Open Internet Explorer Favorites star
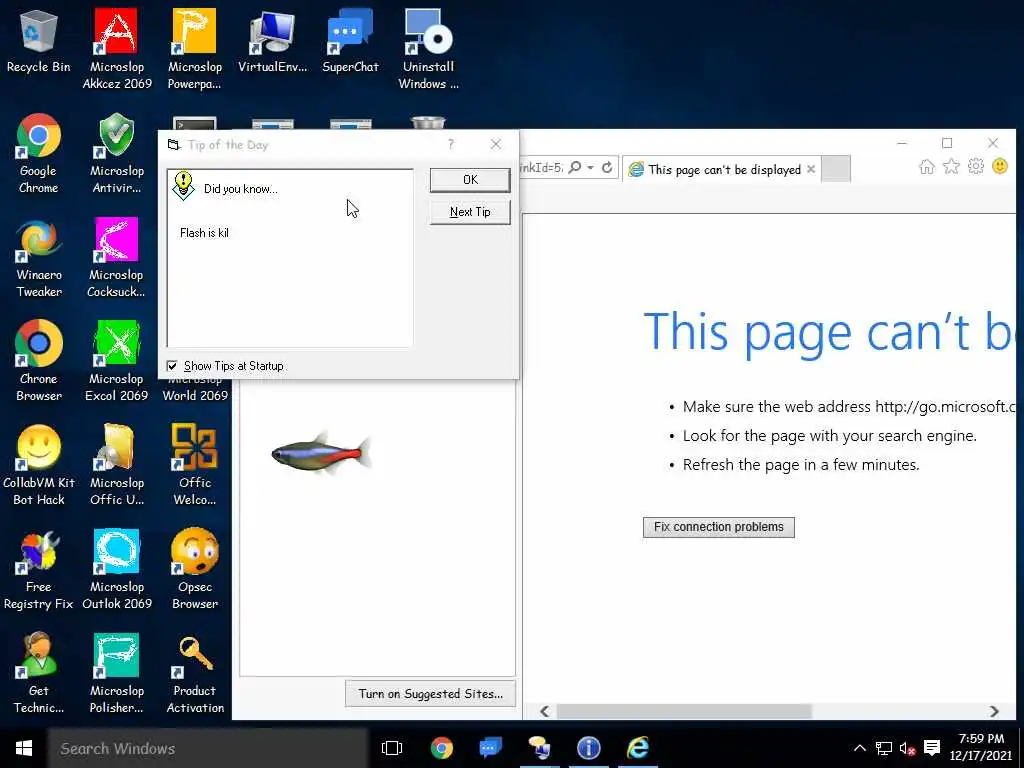Screen dimensions: 1024x768 point(952,167)
